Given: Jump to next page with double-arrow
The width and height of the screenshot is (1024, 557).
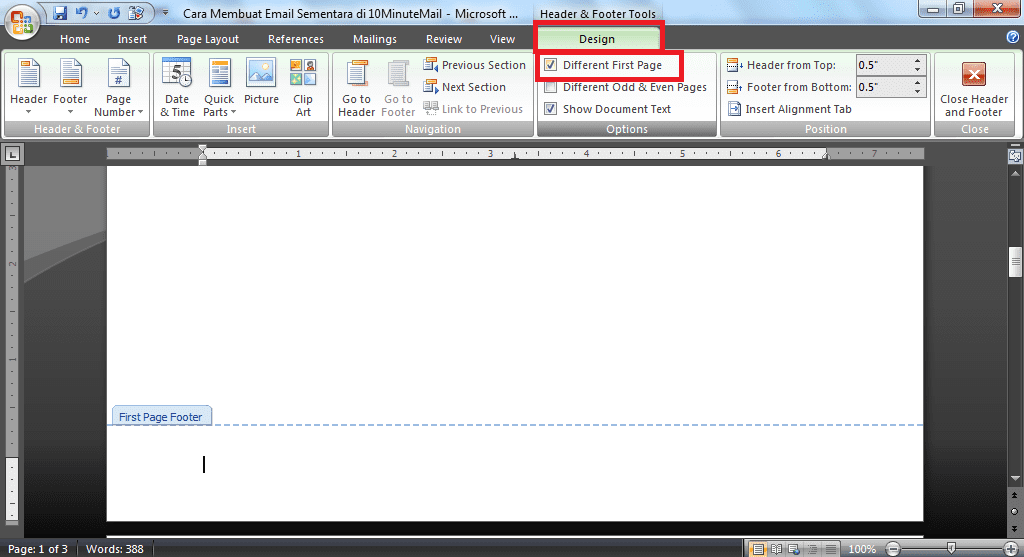Looking at the screenshot, I should [x=1014, y=527].
